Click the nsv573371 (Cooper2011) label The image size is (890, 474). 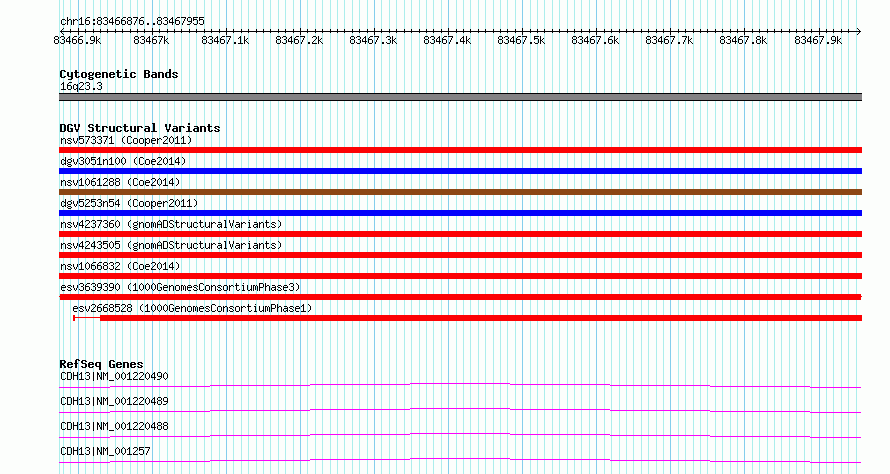click(126, 140)
